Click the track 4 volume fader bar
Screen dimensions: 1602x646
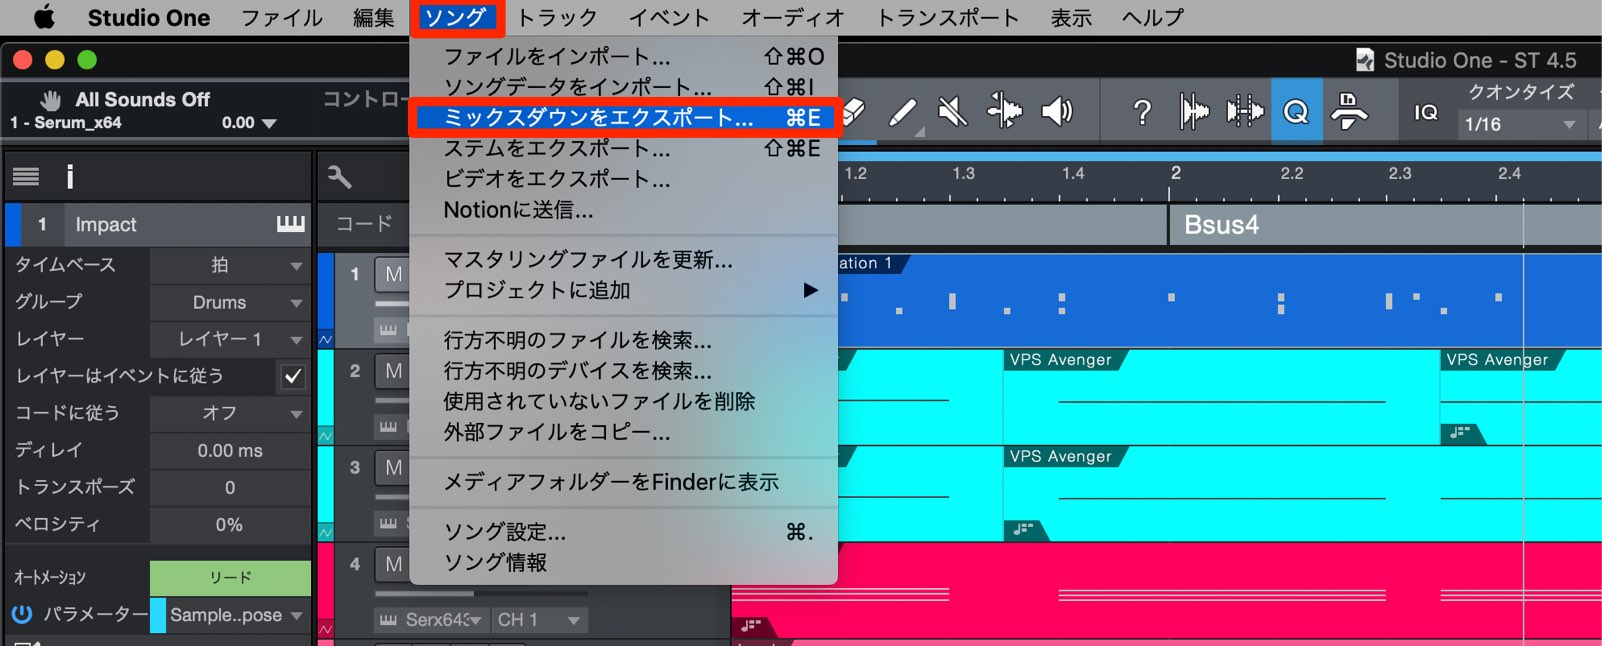(x=481, y=593)
